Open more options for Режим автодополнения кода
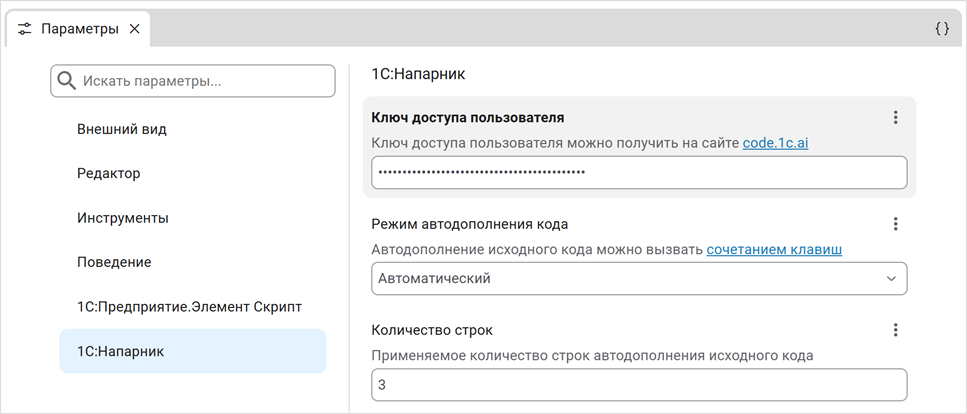967x414 pixels. tap(896, 224)
